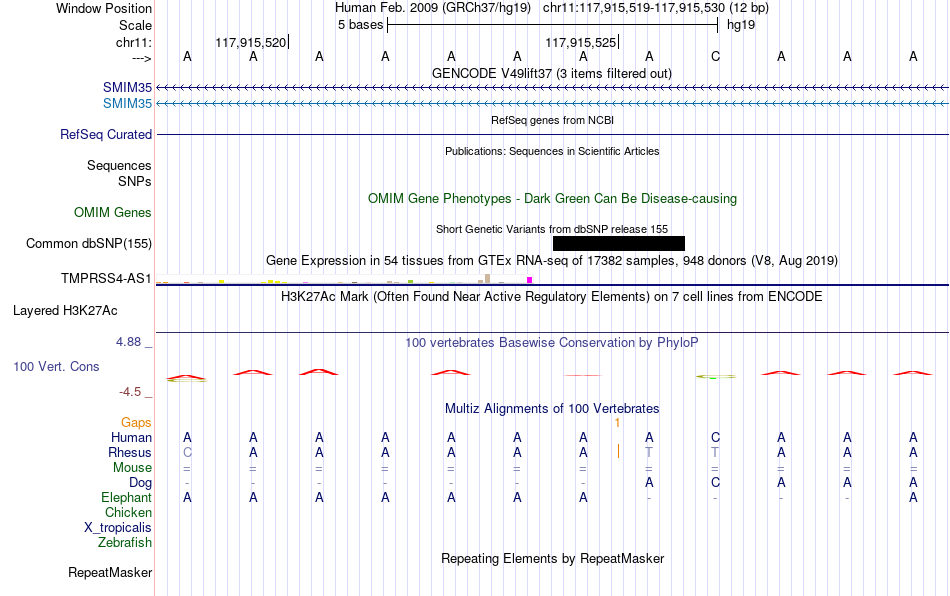Click the 117,915,520 position marker
Screen dimensions: 950x596
coord(251,42)
